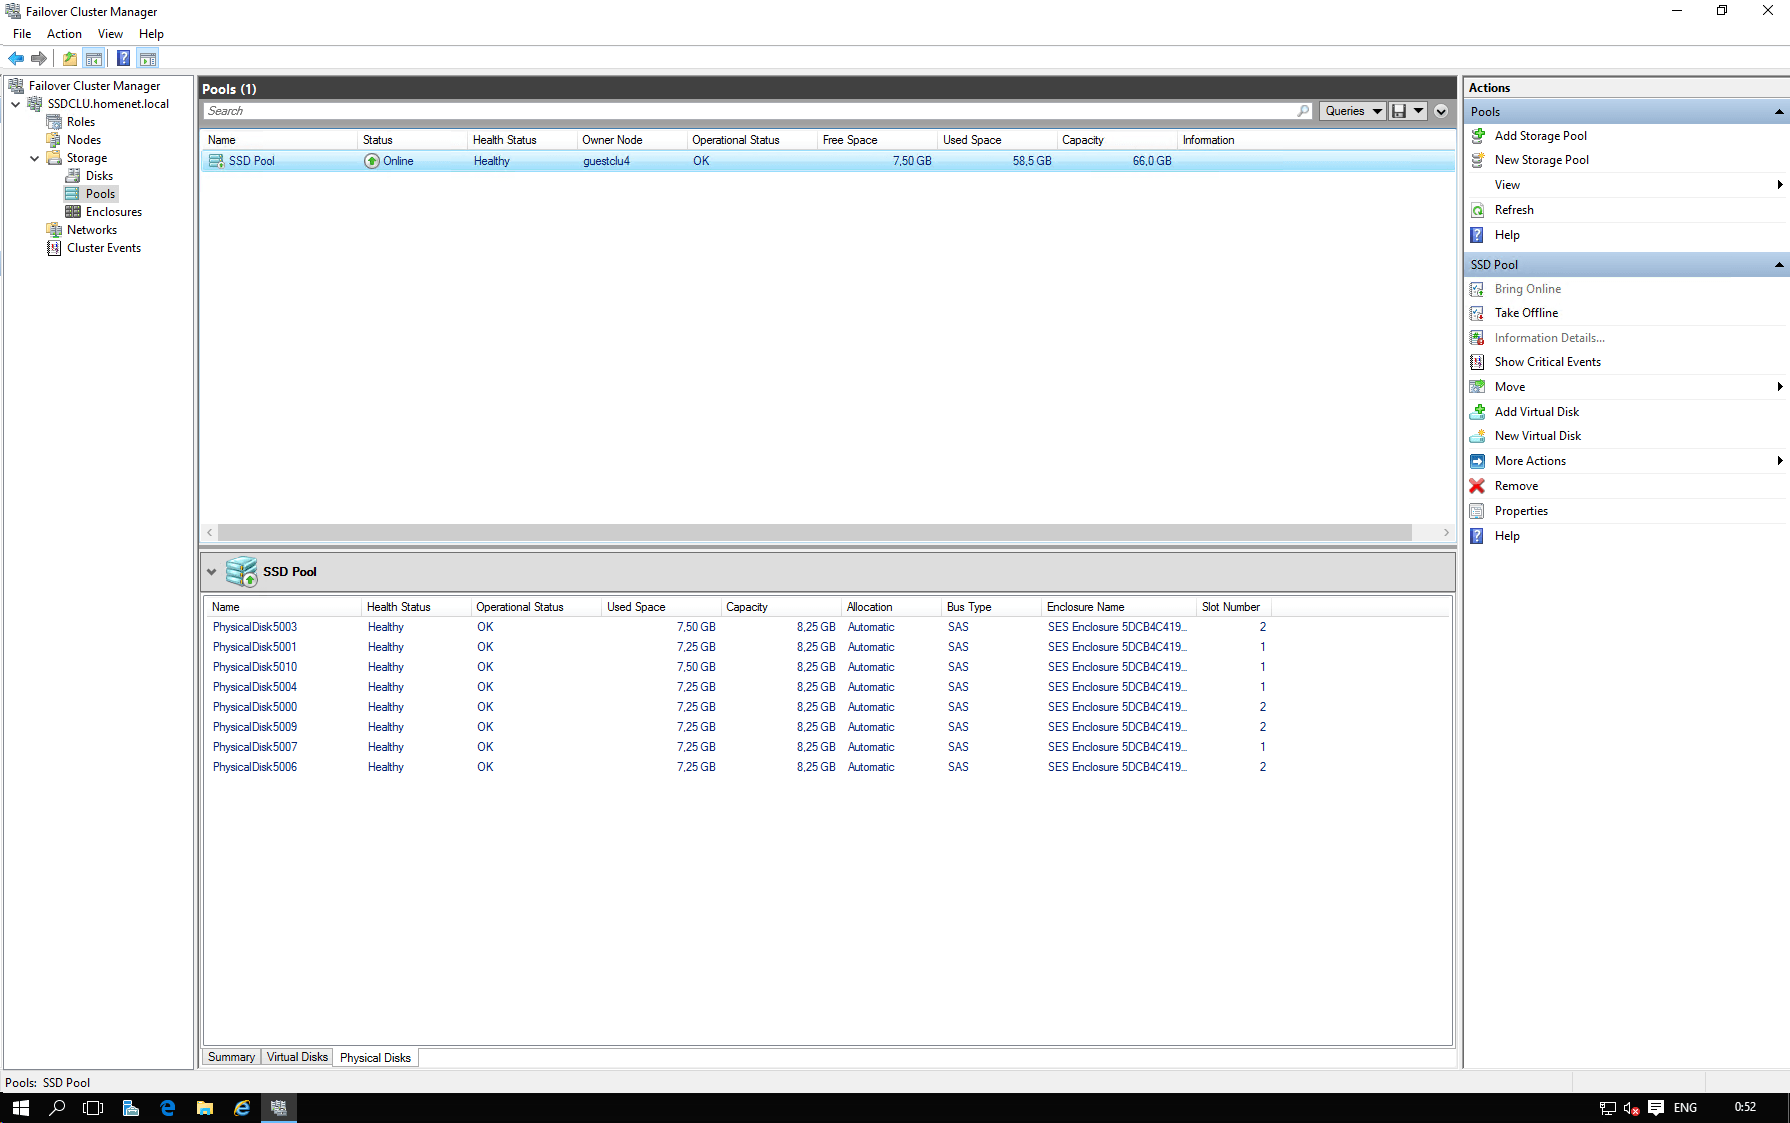Collapse the SSDCLU.homenet.local tree node
This screenshot has width=1790, height=1123.
click(x=16, y=104)
